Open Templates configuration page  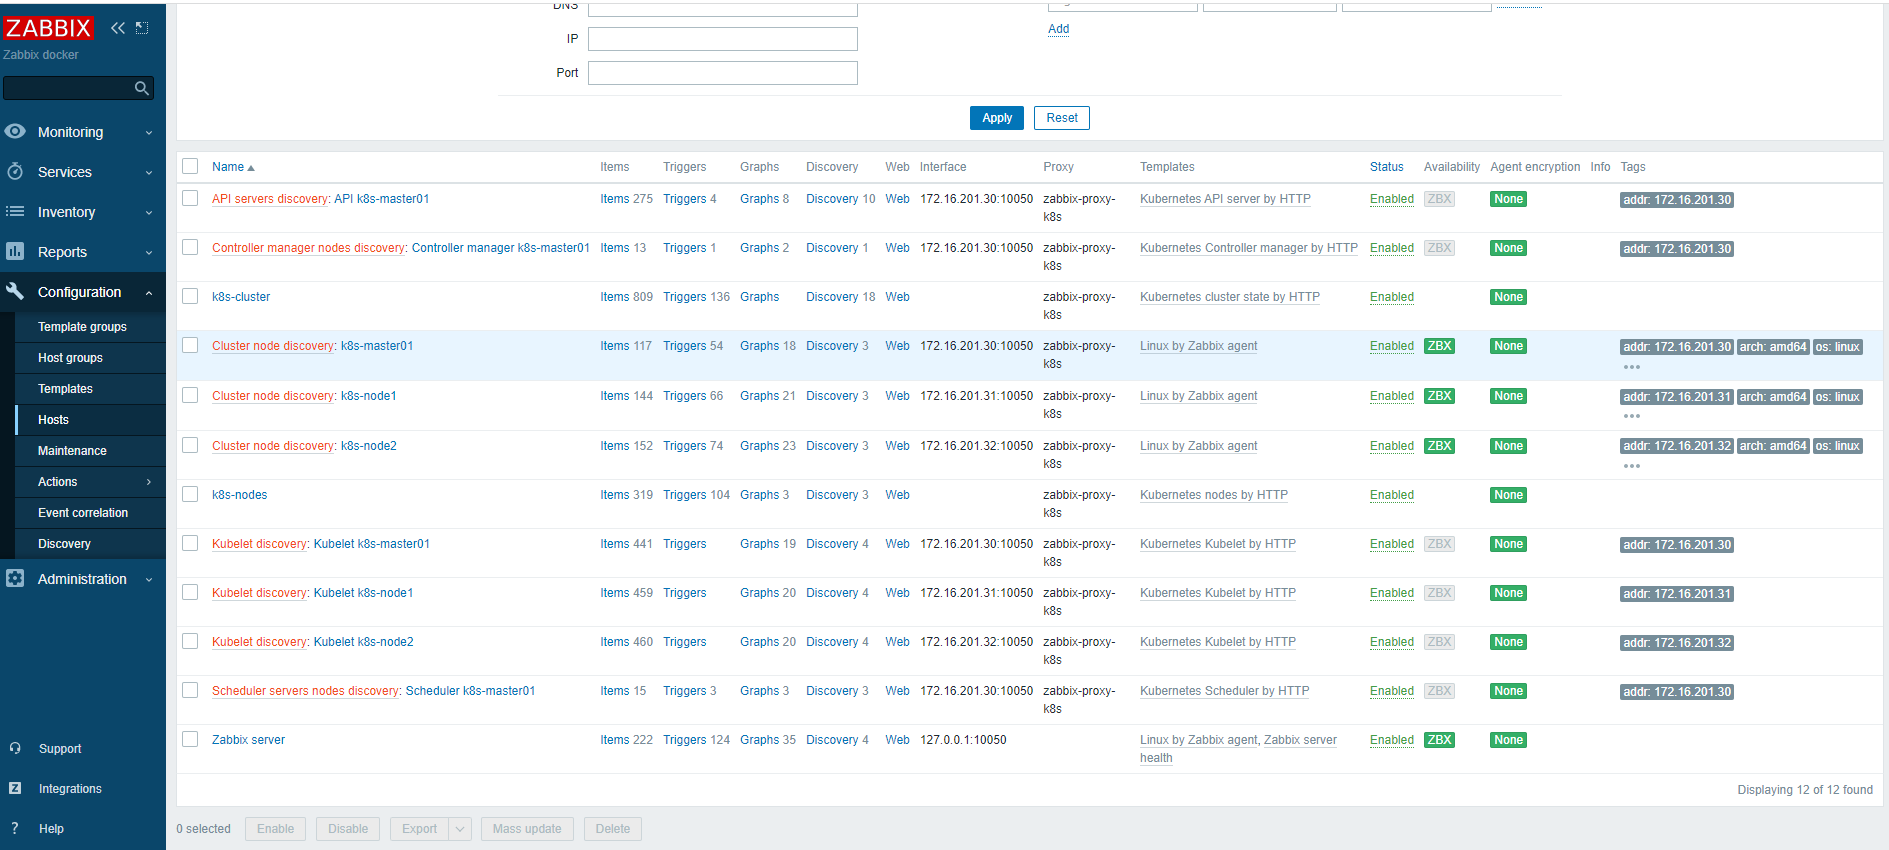(65, 389)
